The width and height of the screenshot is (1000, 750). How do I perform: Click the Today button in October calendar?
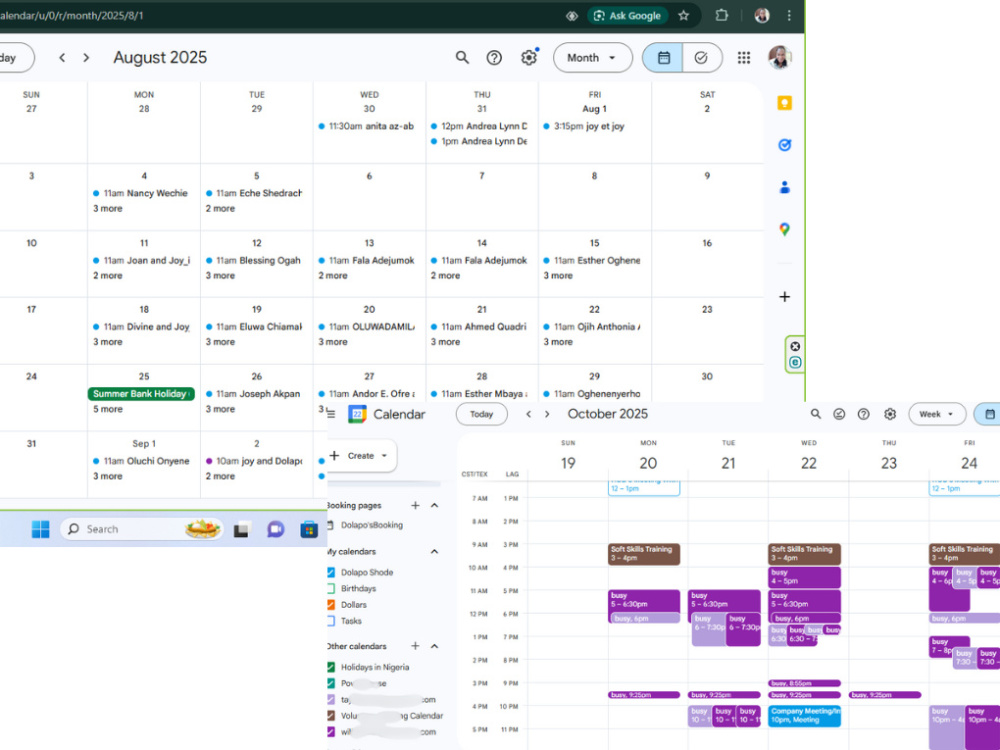pyautogui.click(x=482, y=414)
